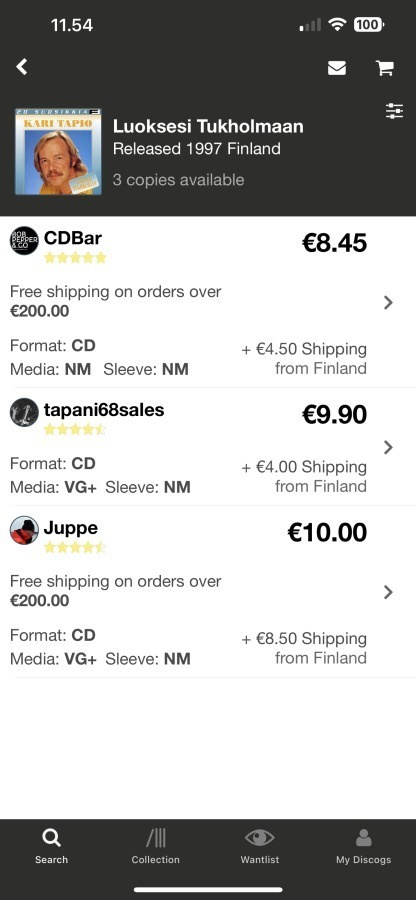This screenshot has height=900, width=416.
Task: Open the Juppe seller name link
Action: pyautogui.click(x=71, y=527)
